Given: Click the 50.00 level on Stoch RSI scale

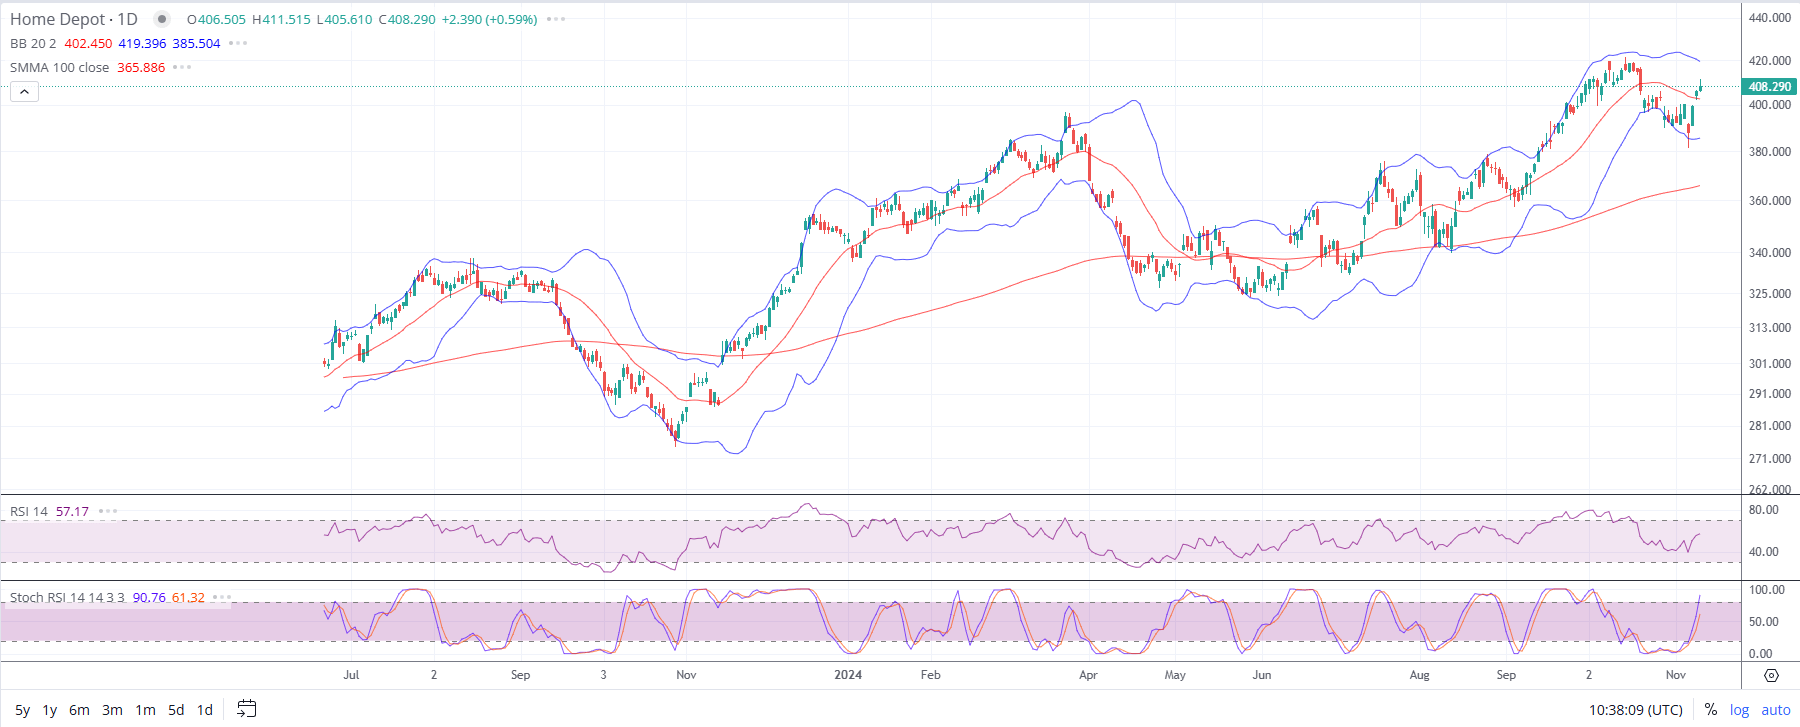Looking at the screenshot, I should 1764,622.
